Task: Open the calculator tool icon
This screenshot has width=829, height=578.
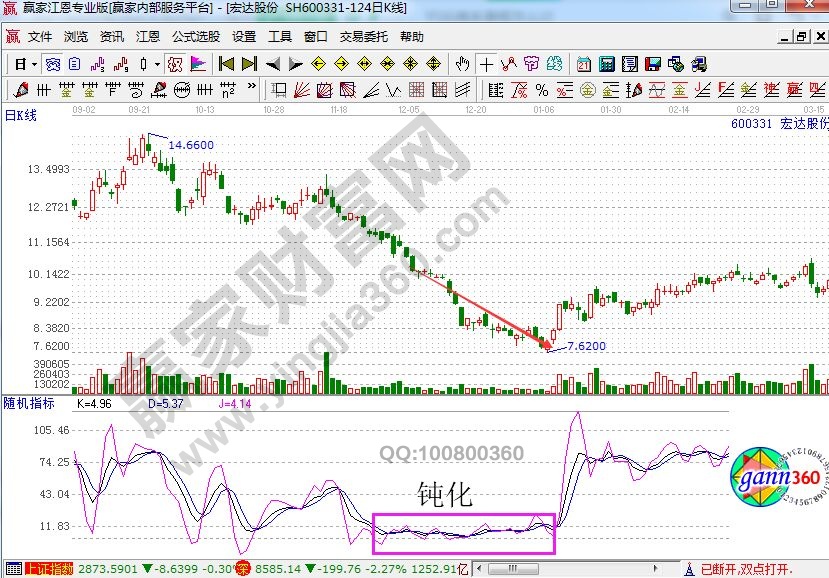Action: (606, 64)
